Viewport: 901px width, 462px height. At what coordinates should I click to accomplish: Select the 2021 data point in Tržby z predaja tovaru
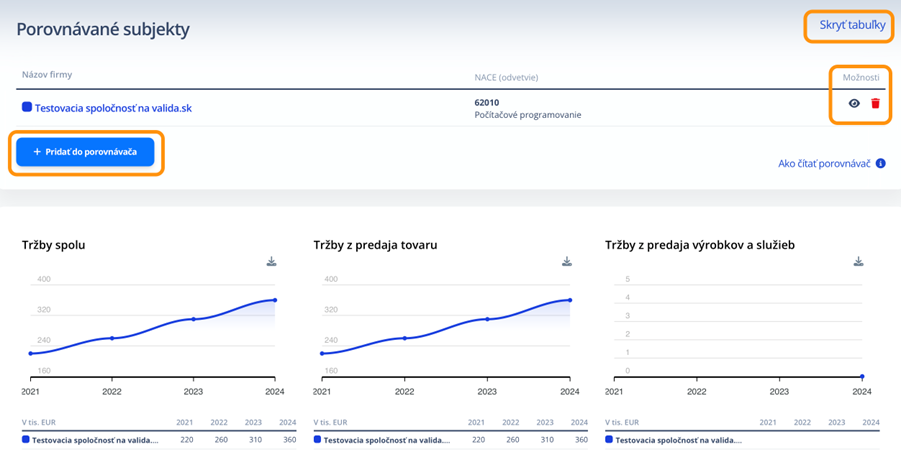click(321, 353)
